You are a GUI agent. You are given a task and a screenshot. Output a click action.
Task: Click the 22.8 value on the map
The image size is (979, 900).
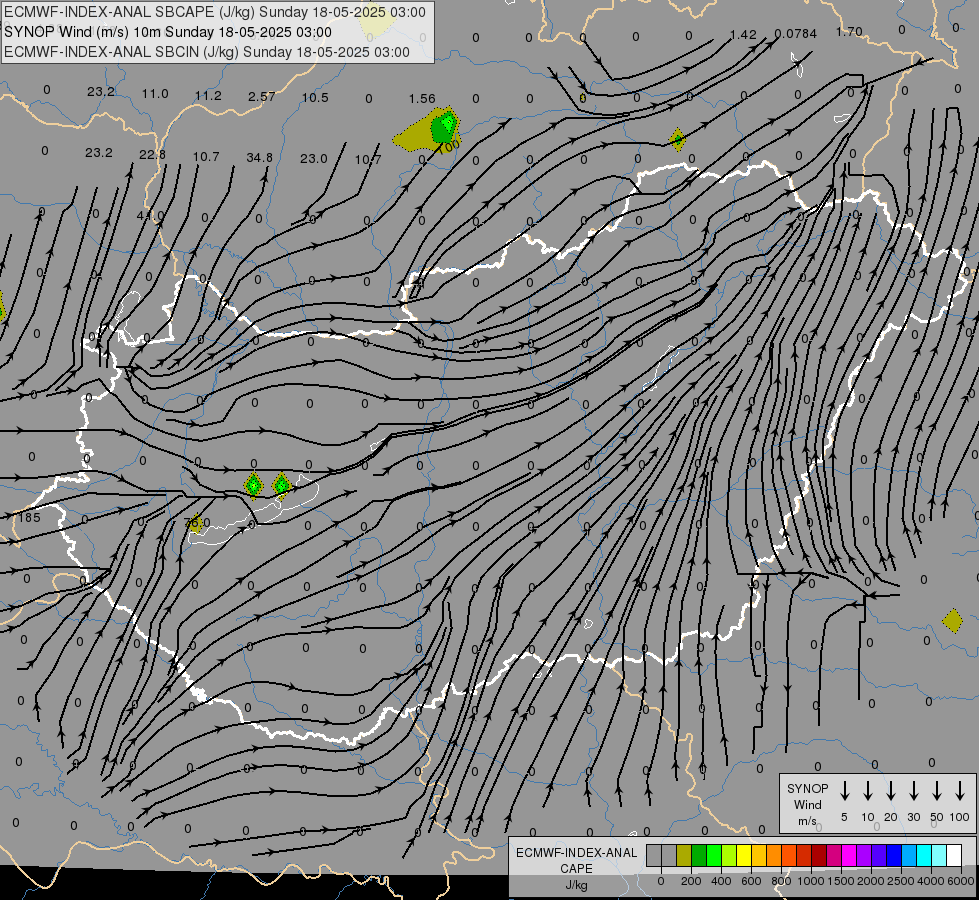(152, 154)
